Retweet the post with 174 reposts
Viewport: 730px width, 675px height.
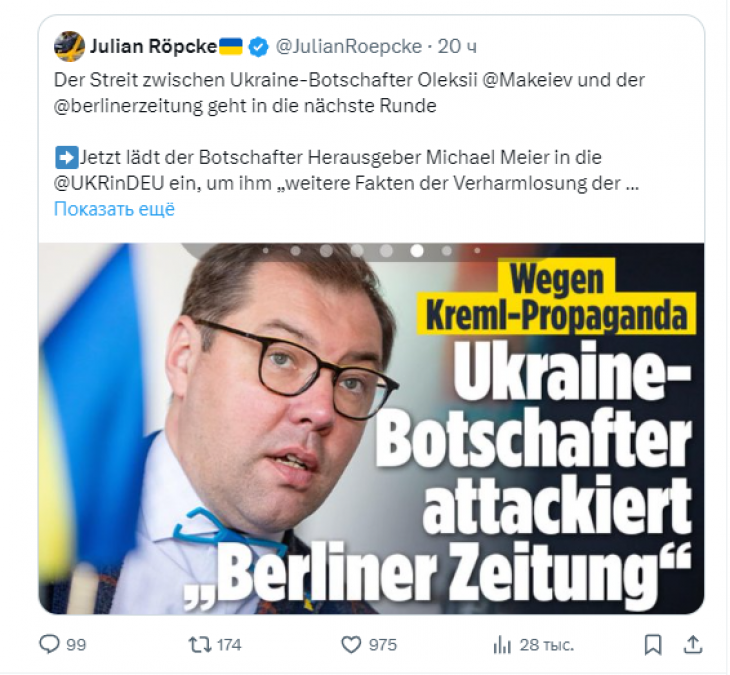(199, 645)
